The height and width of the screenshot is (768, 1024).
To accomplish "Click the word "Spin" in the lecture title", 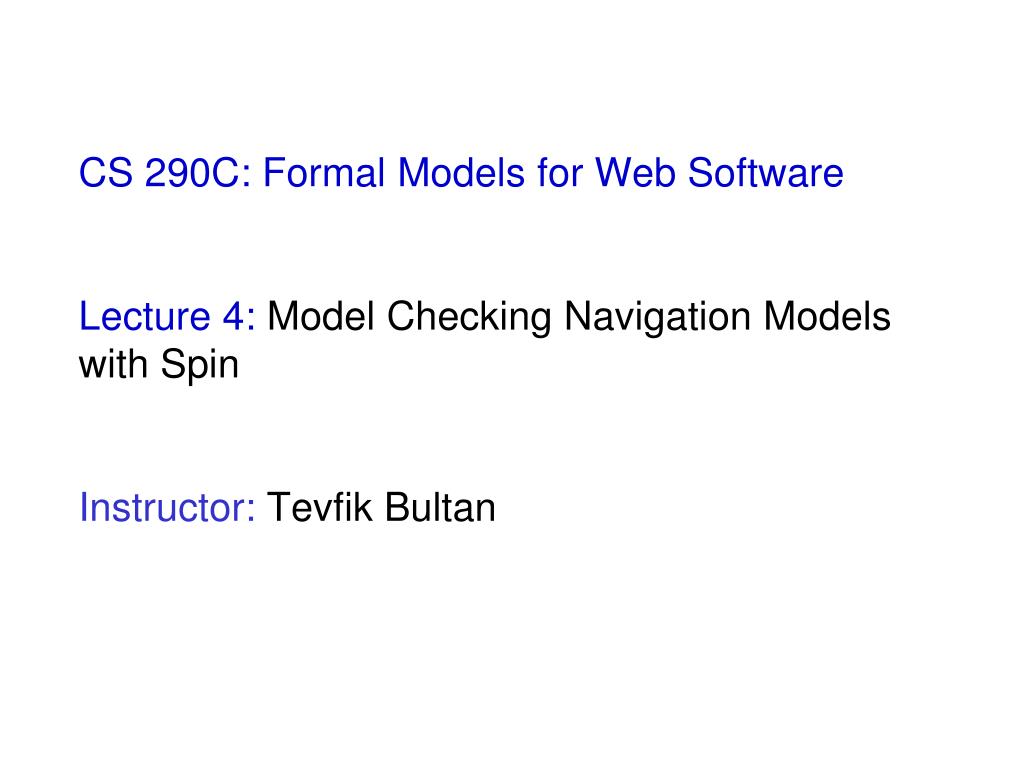I will tap(200, 366).
